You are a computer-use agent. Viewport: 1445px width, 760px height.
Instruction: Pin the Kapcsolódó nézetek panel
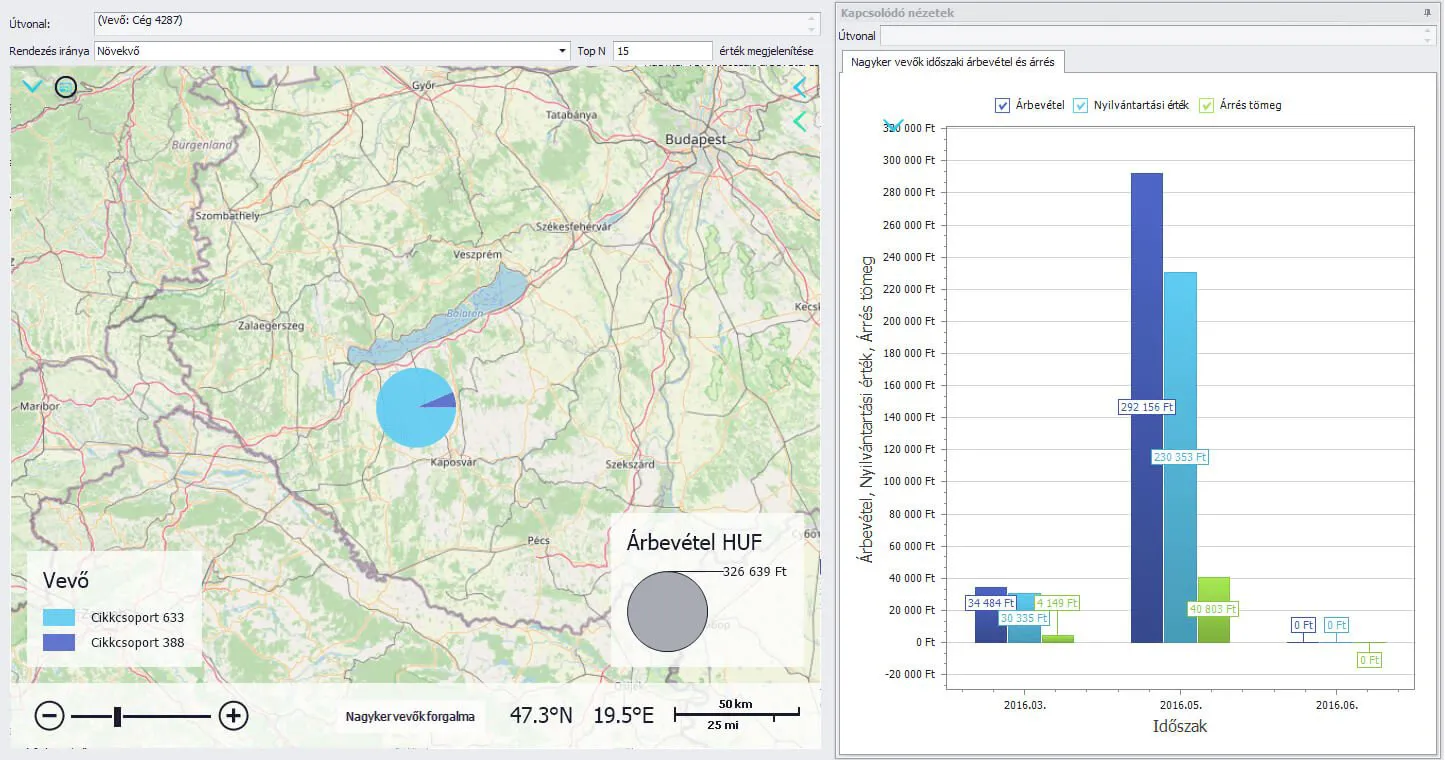pos(1427,13)
